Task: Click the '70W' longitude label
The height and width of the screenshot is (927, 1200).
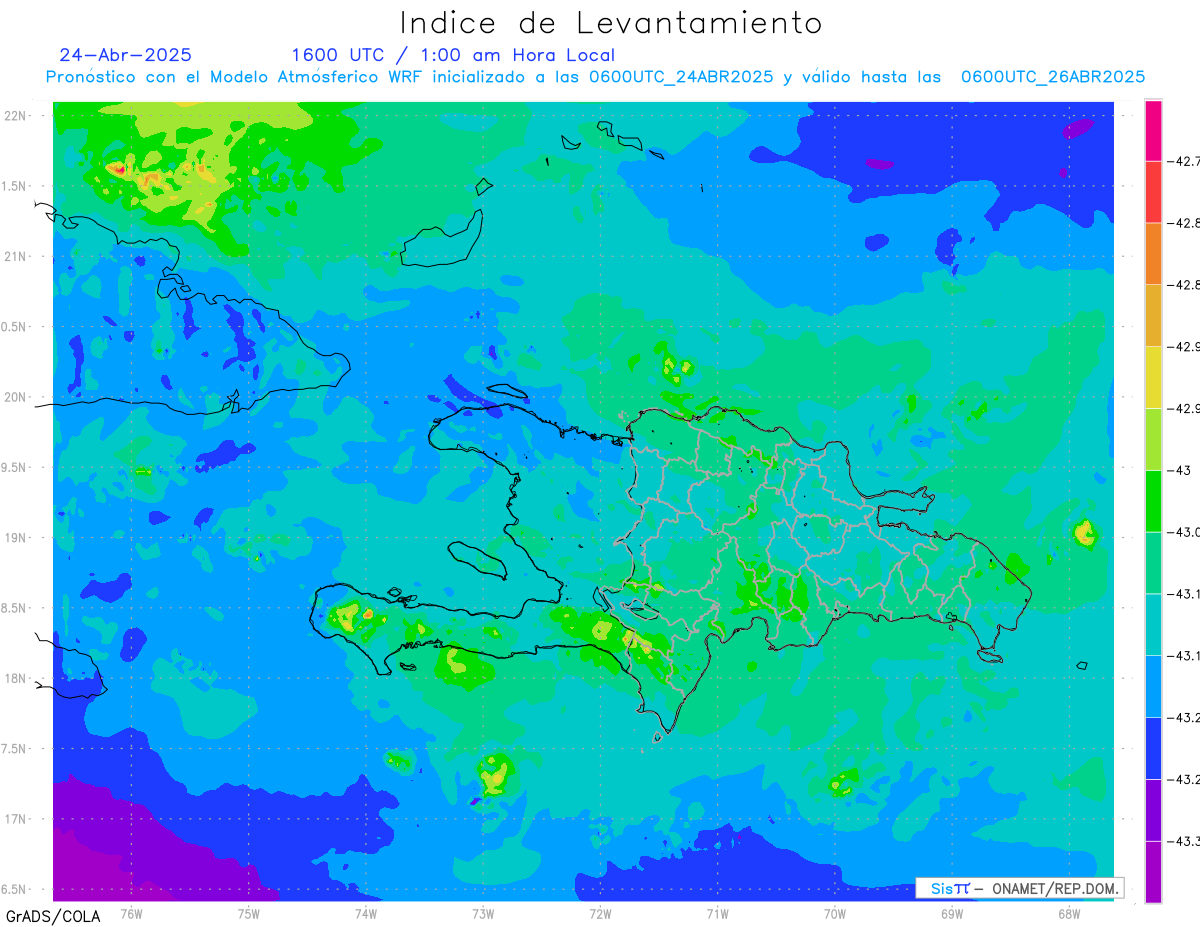Action: click(x=835, y=913)
